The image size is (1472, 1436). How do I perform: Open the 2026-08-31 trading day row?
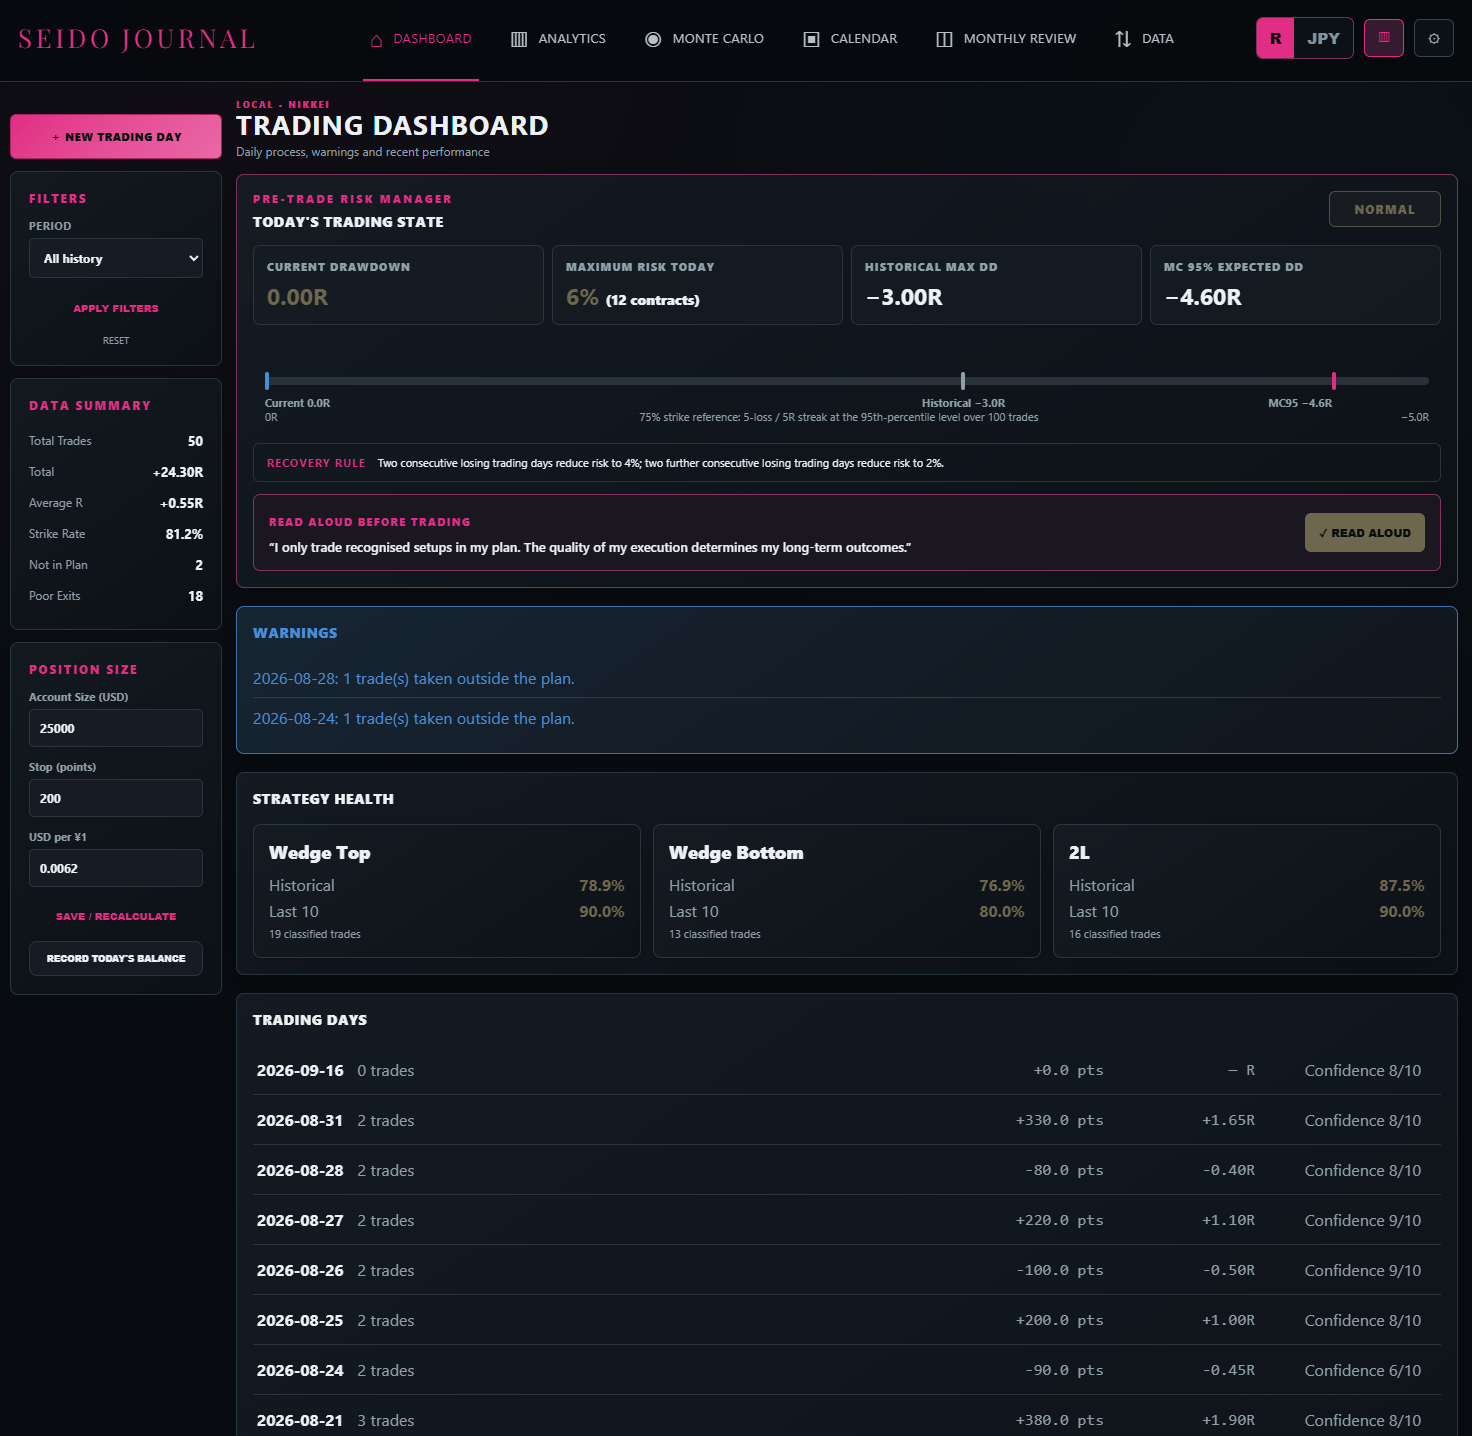pyautogui.click(x=847, y=1120)
